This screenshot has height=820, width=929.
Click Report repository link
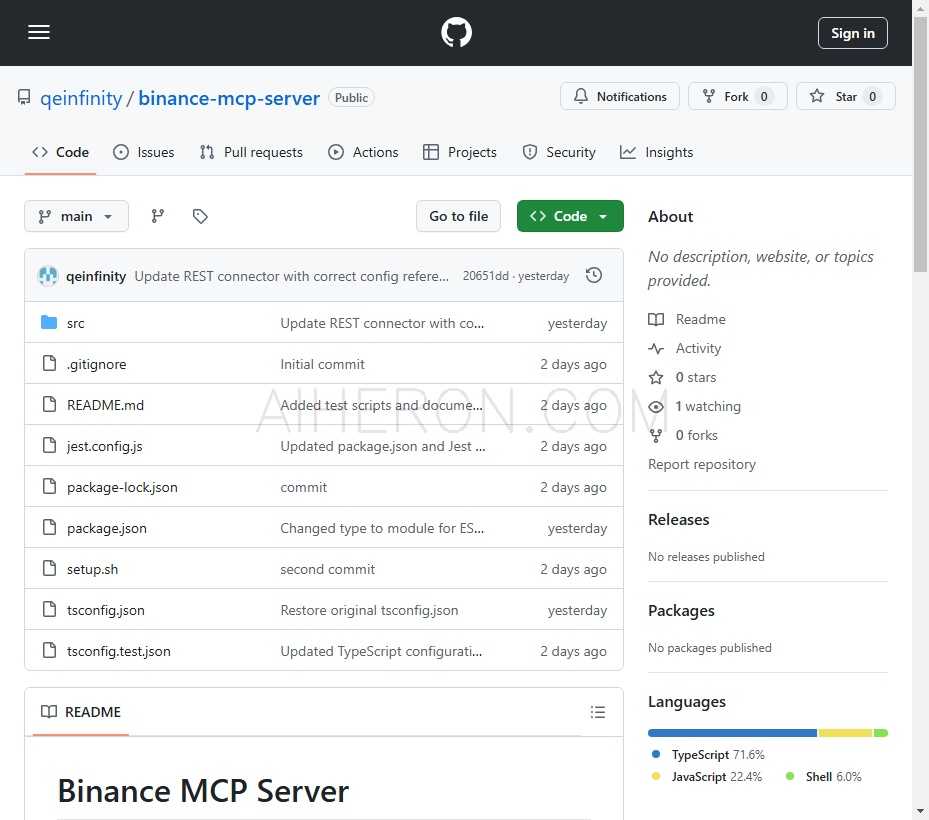(701, 464)
